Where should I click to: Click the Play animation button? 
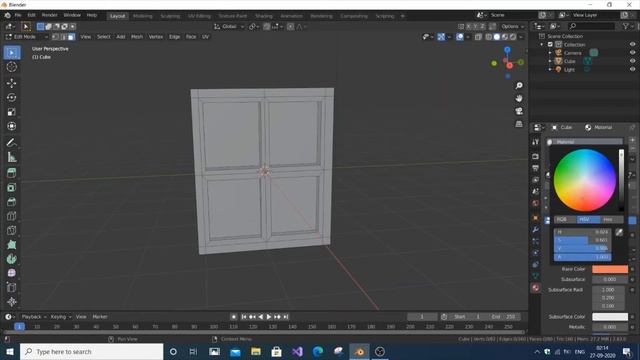tap(269, 317)
